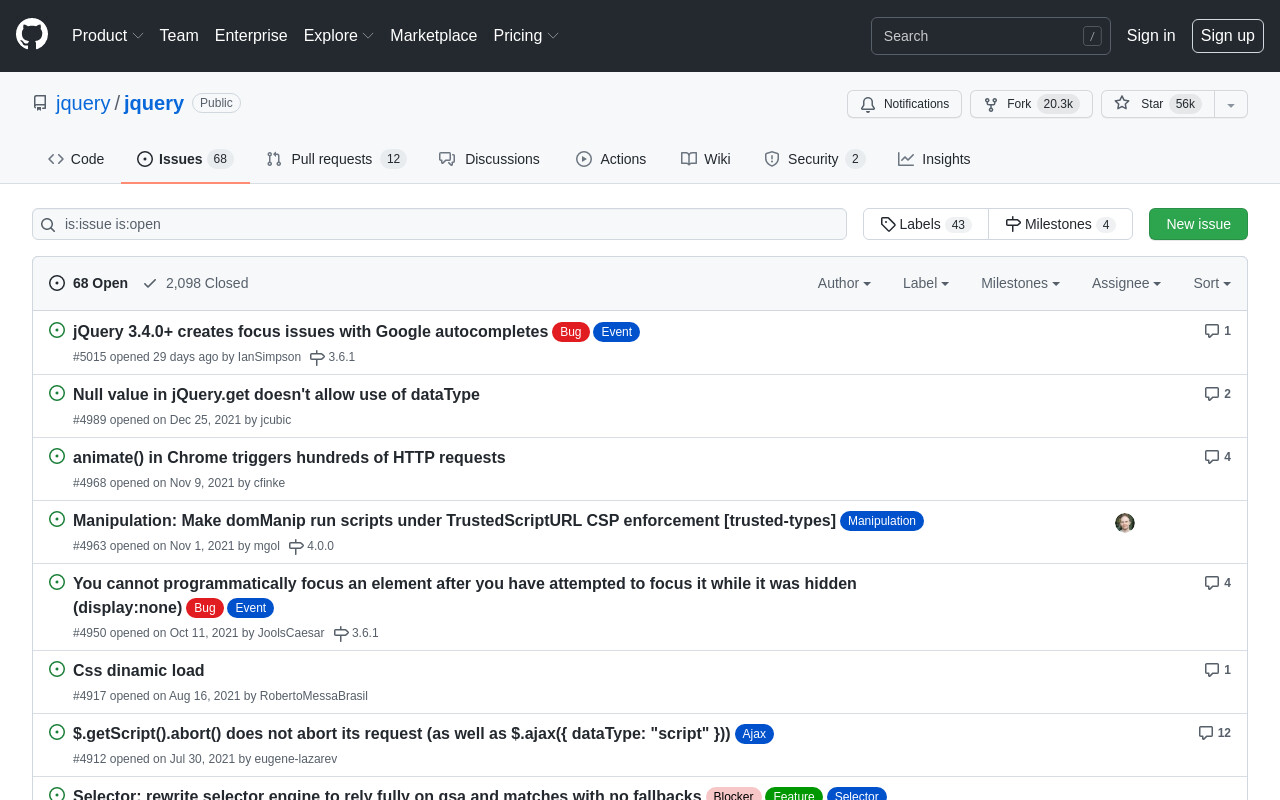Click the open status icon of issue #4989
This screenshot has width=1280, height=800.
(x=57, y=393)
